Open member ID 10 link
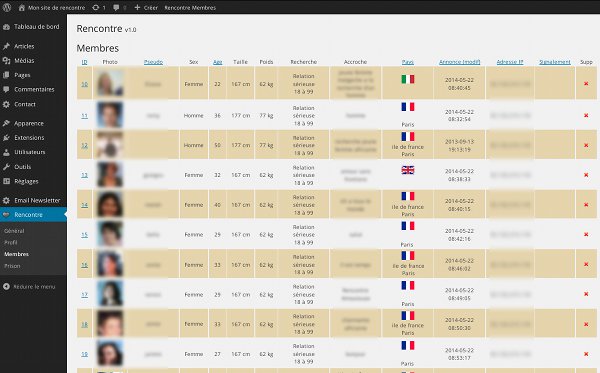The image size is (600, 373). (x=85, y=84)
